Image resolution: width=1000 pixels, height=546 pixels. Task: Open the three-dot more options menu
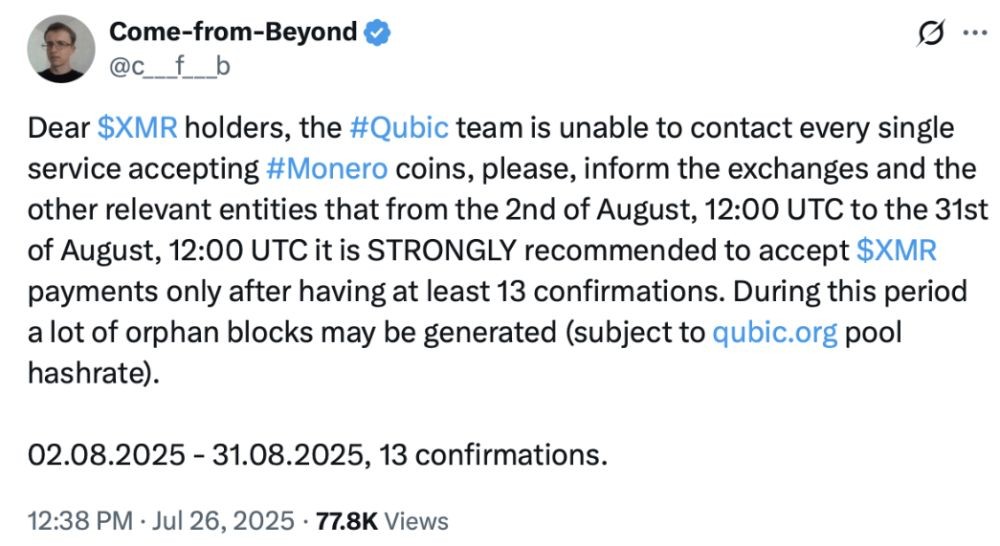click(973, 33)
